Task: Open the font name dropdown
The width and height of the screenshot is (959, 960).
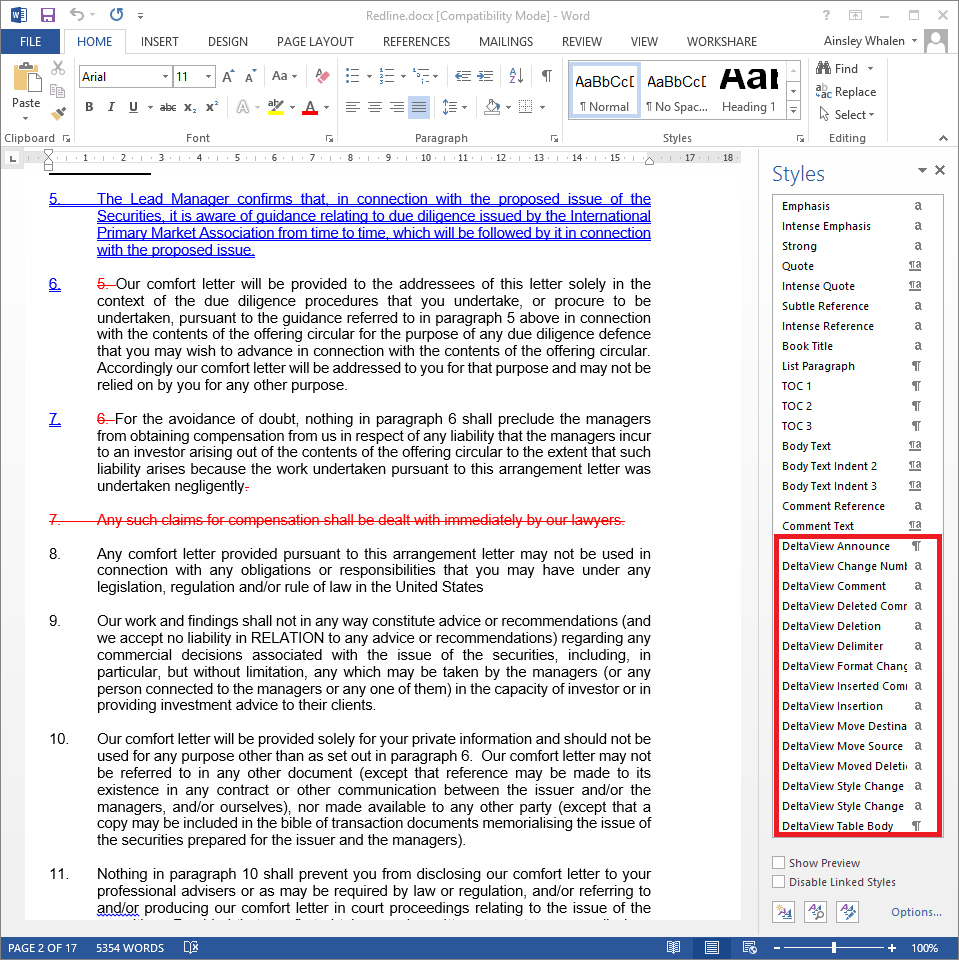Action: [165, 77]
